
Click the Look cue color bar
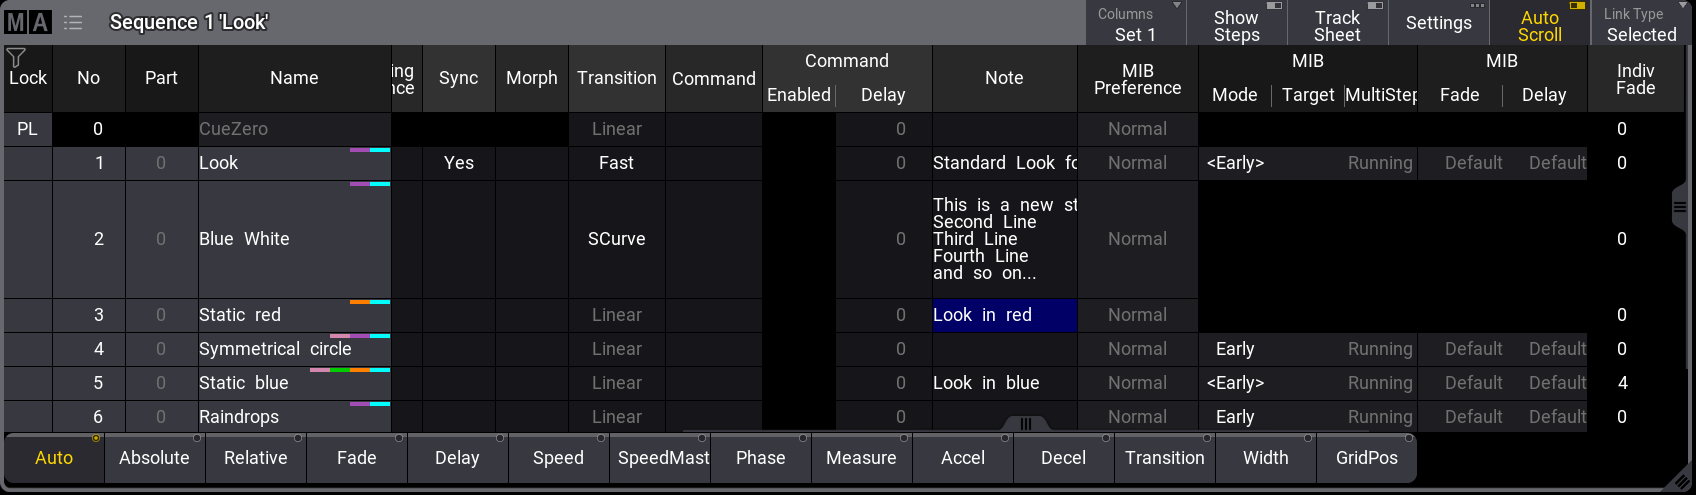click(x=369, y=150)
